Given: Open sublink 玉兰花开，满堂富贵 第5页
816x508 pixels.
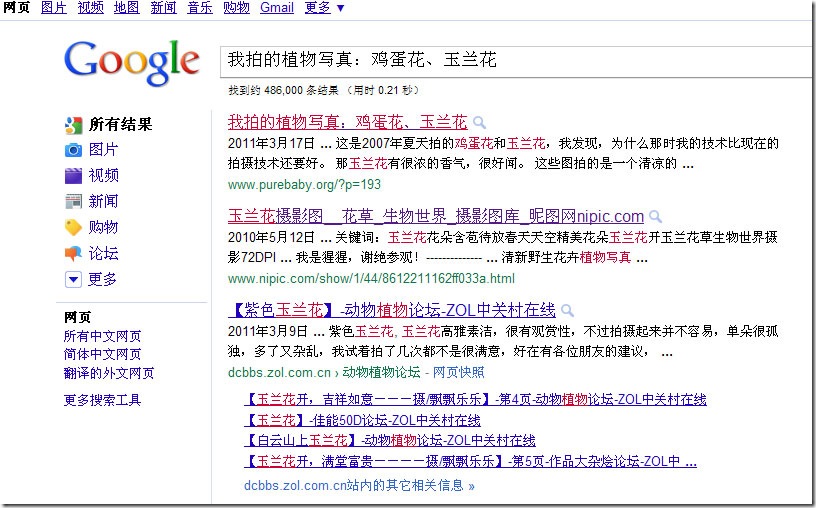Looking at the screenshot, I should click(470, 462).
